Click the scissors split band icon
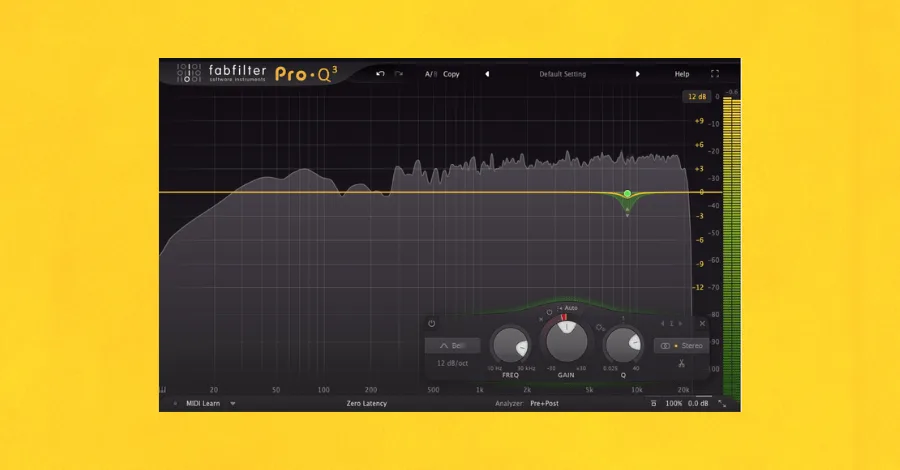The width and height of the screenshot is (900, 470). 681,363
